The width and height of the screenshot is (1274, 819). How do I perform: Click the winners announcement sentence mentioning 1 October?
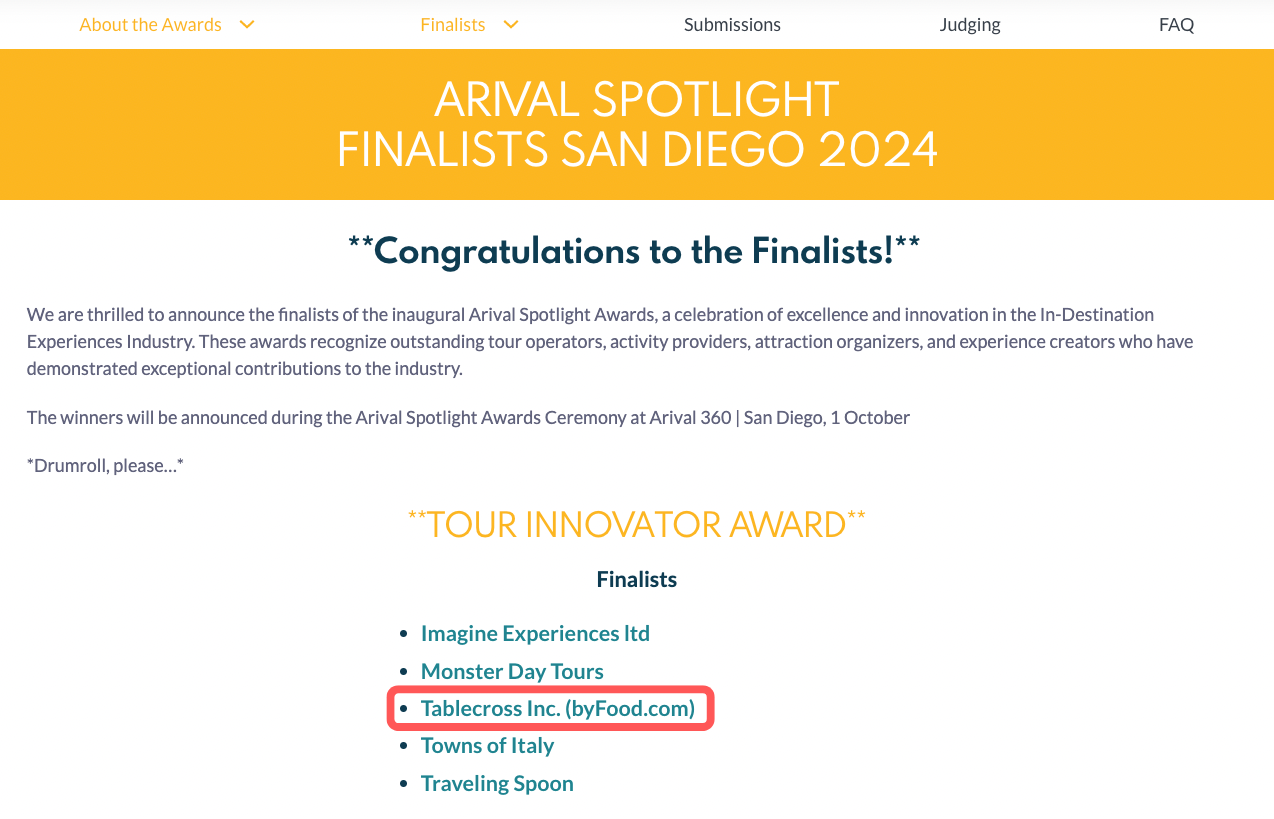click(468, 417)
